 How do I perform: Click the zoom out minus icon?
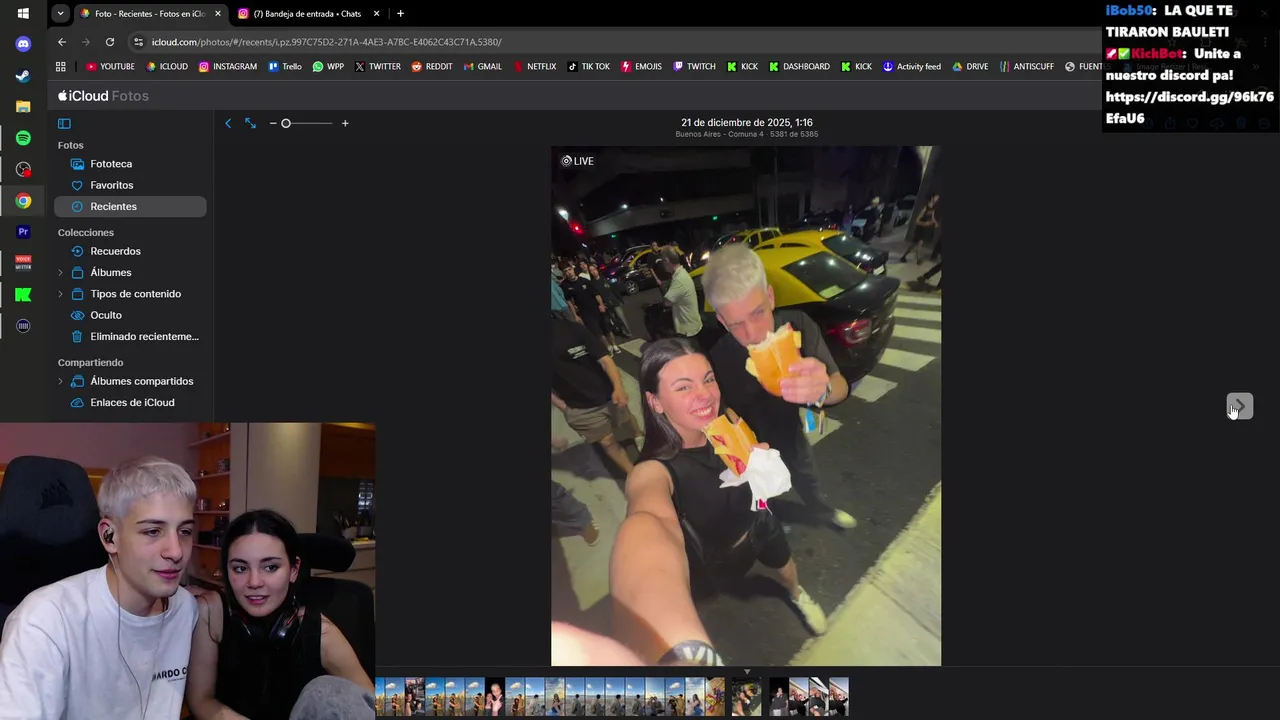click(x=273, y=123)
